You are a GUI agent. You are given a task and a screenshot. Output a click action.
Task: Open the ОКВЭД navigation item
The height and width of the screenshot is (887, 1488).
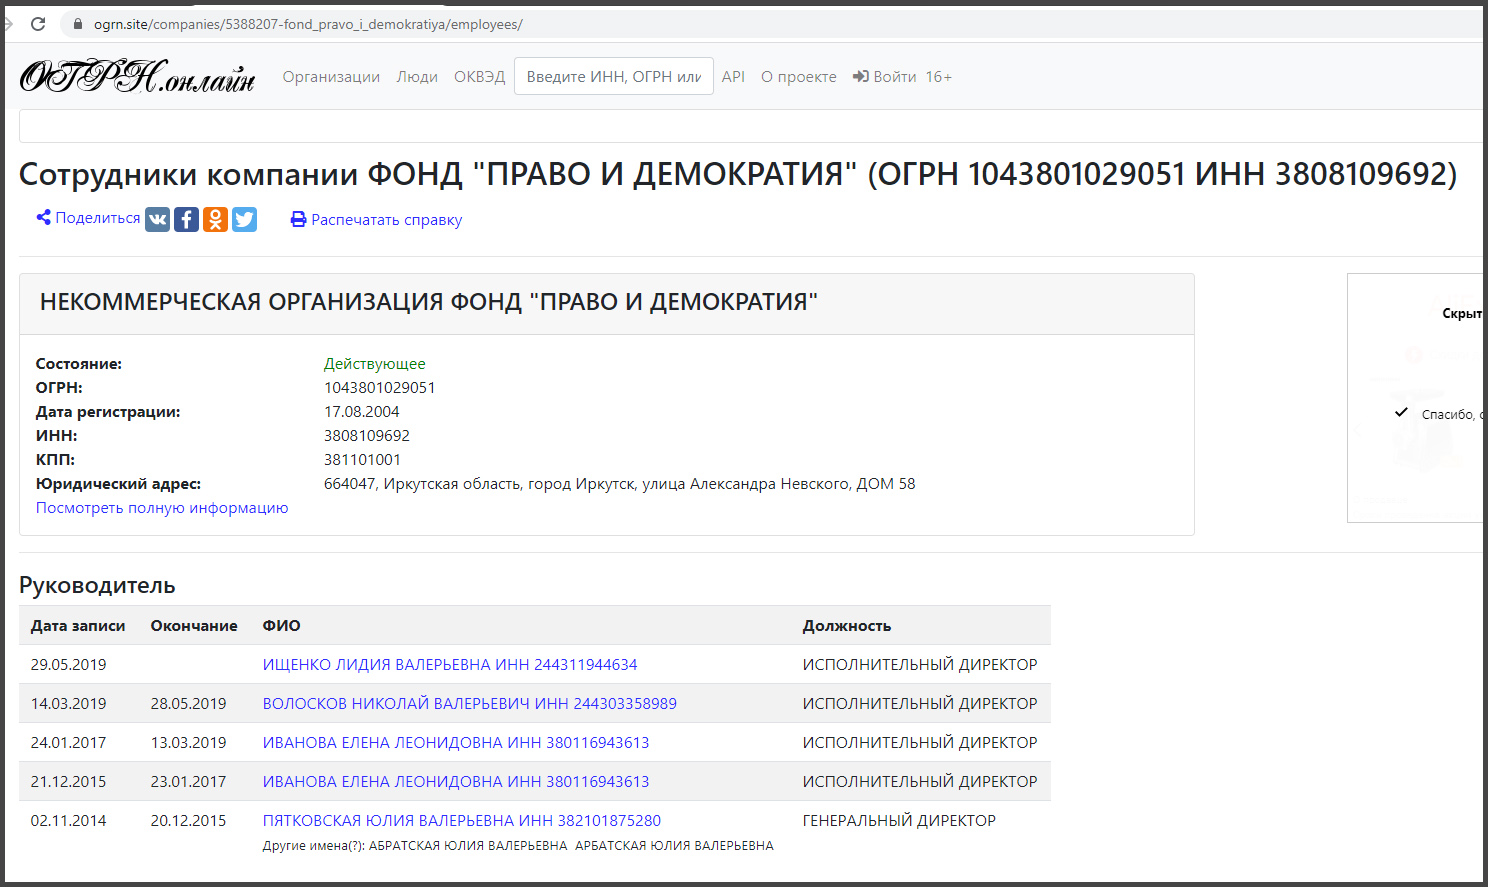tap(479, 77)
